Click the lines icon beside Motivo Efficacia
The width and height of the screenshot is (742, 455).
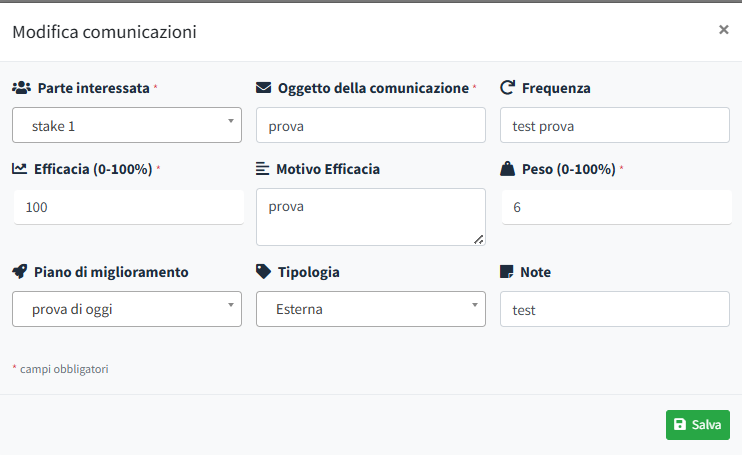(x=263, y=169)
